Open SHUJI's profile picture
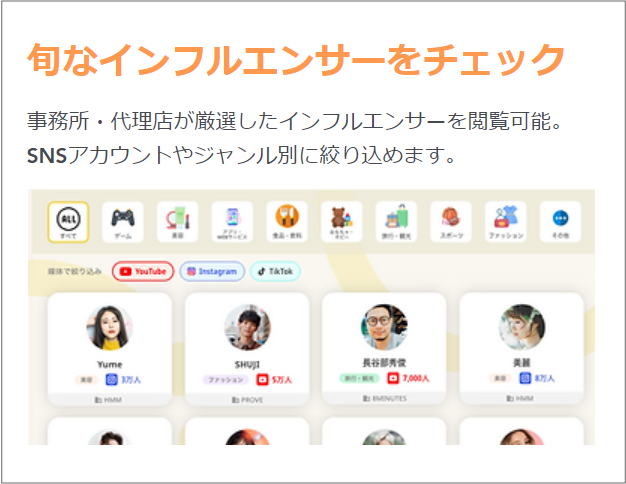The image size is (626, 484). coord(247,328)
